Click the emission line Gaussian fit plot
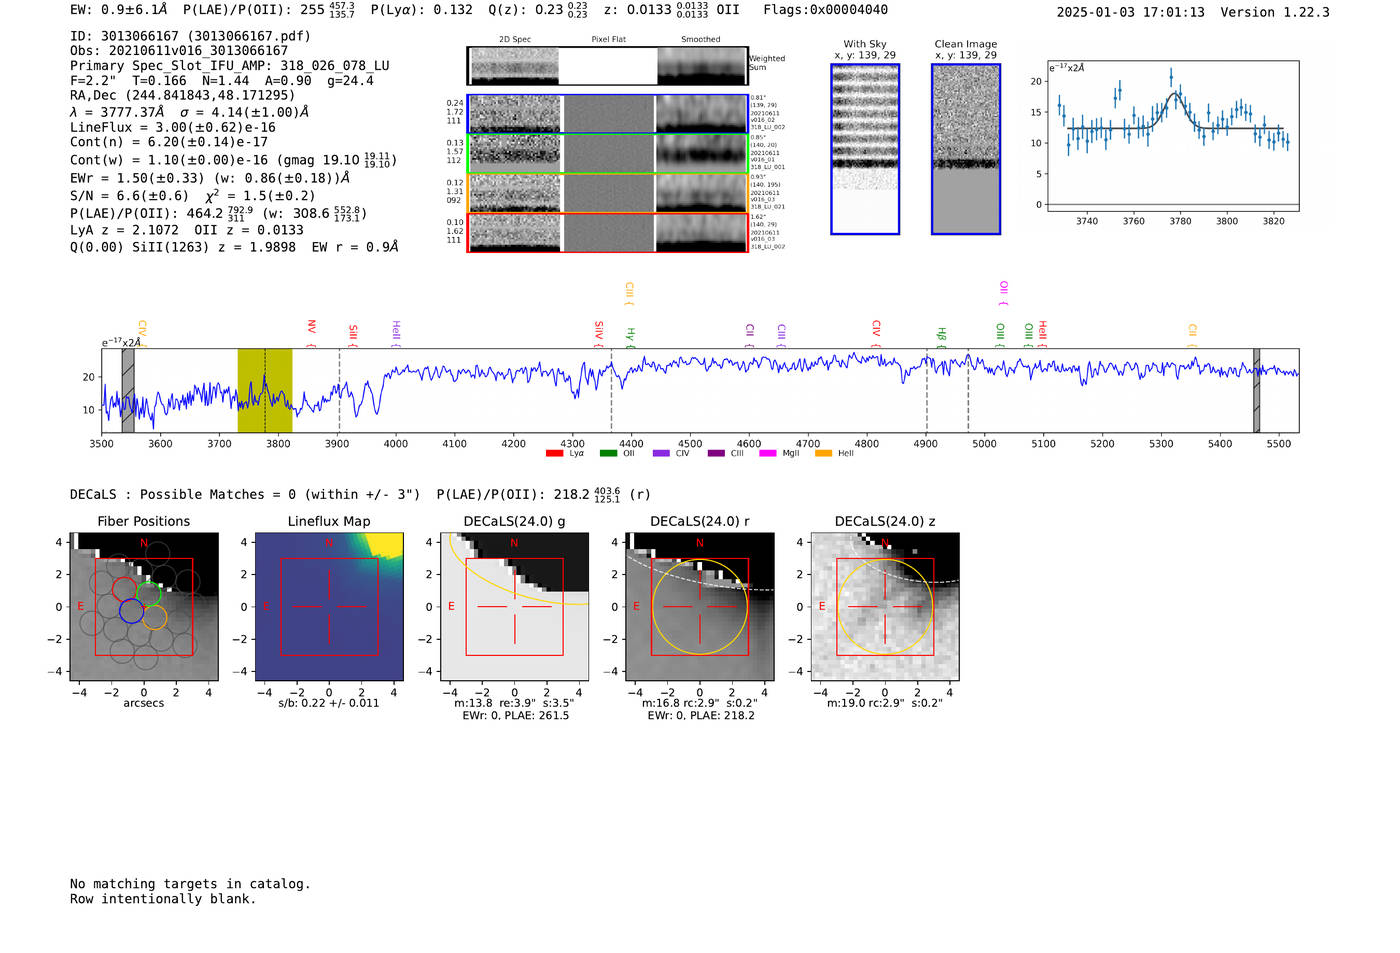The image size is (1400, 953). pos(1173,136)
